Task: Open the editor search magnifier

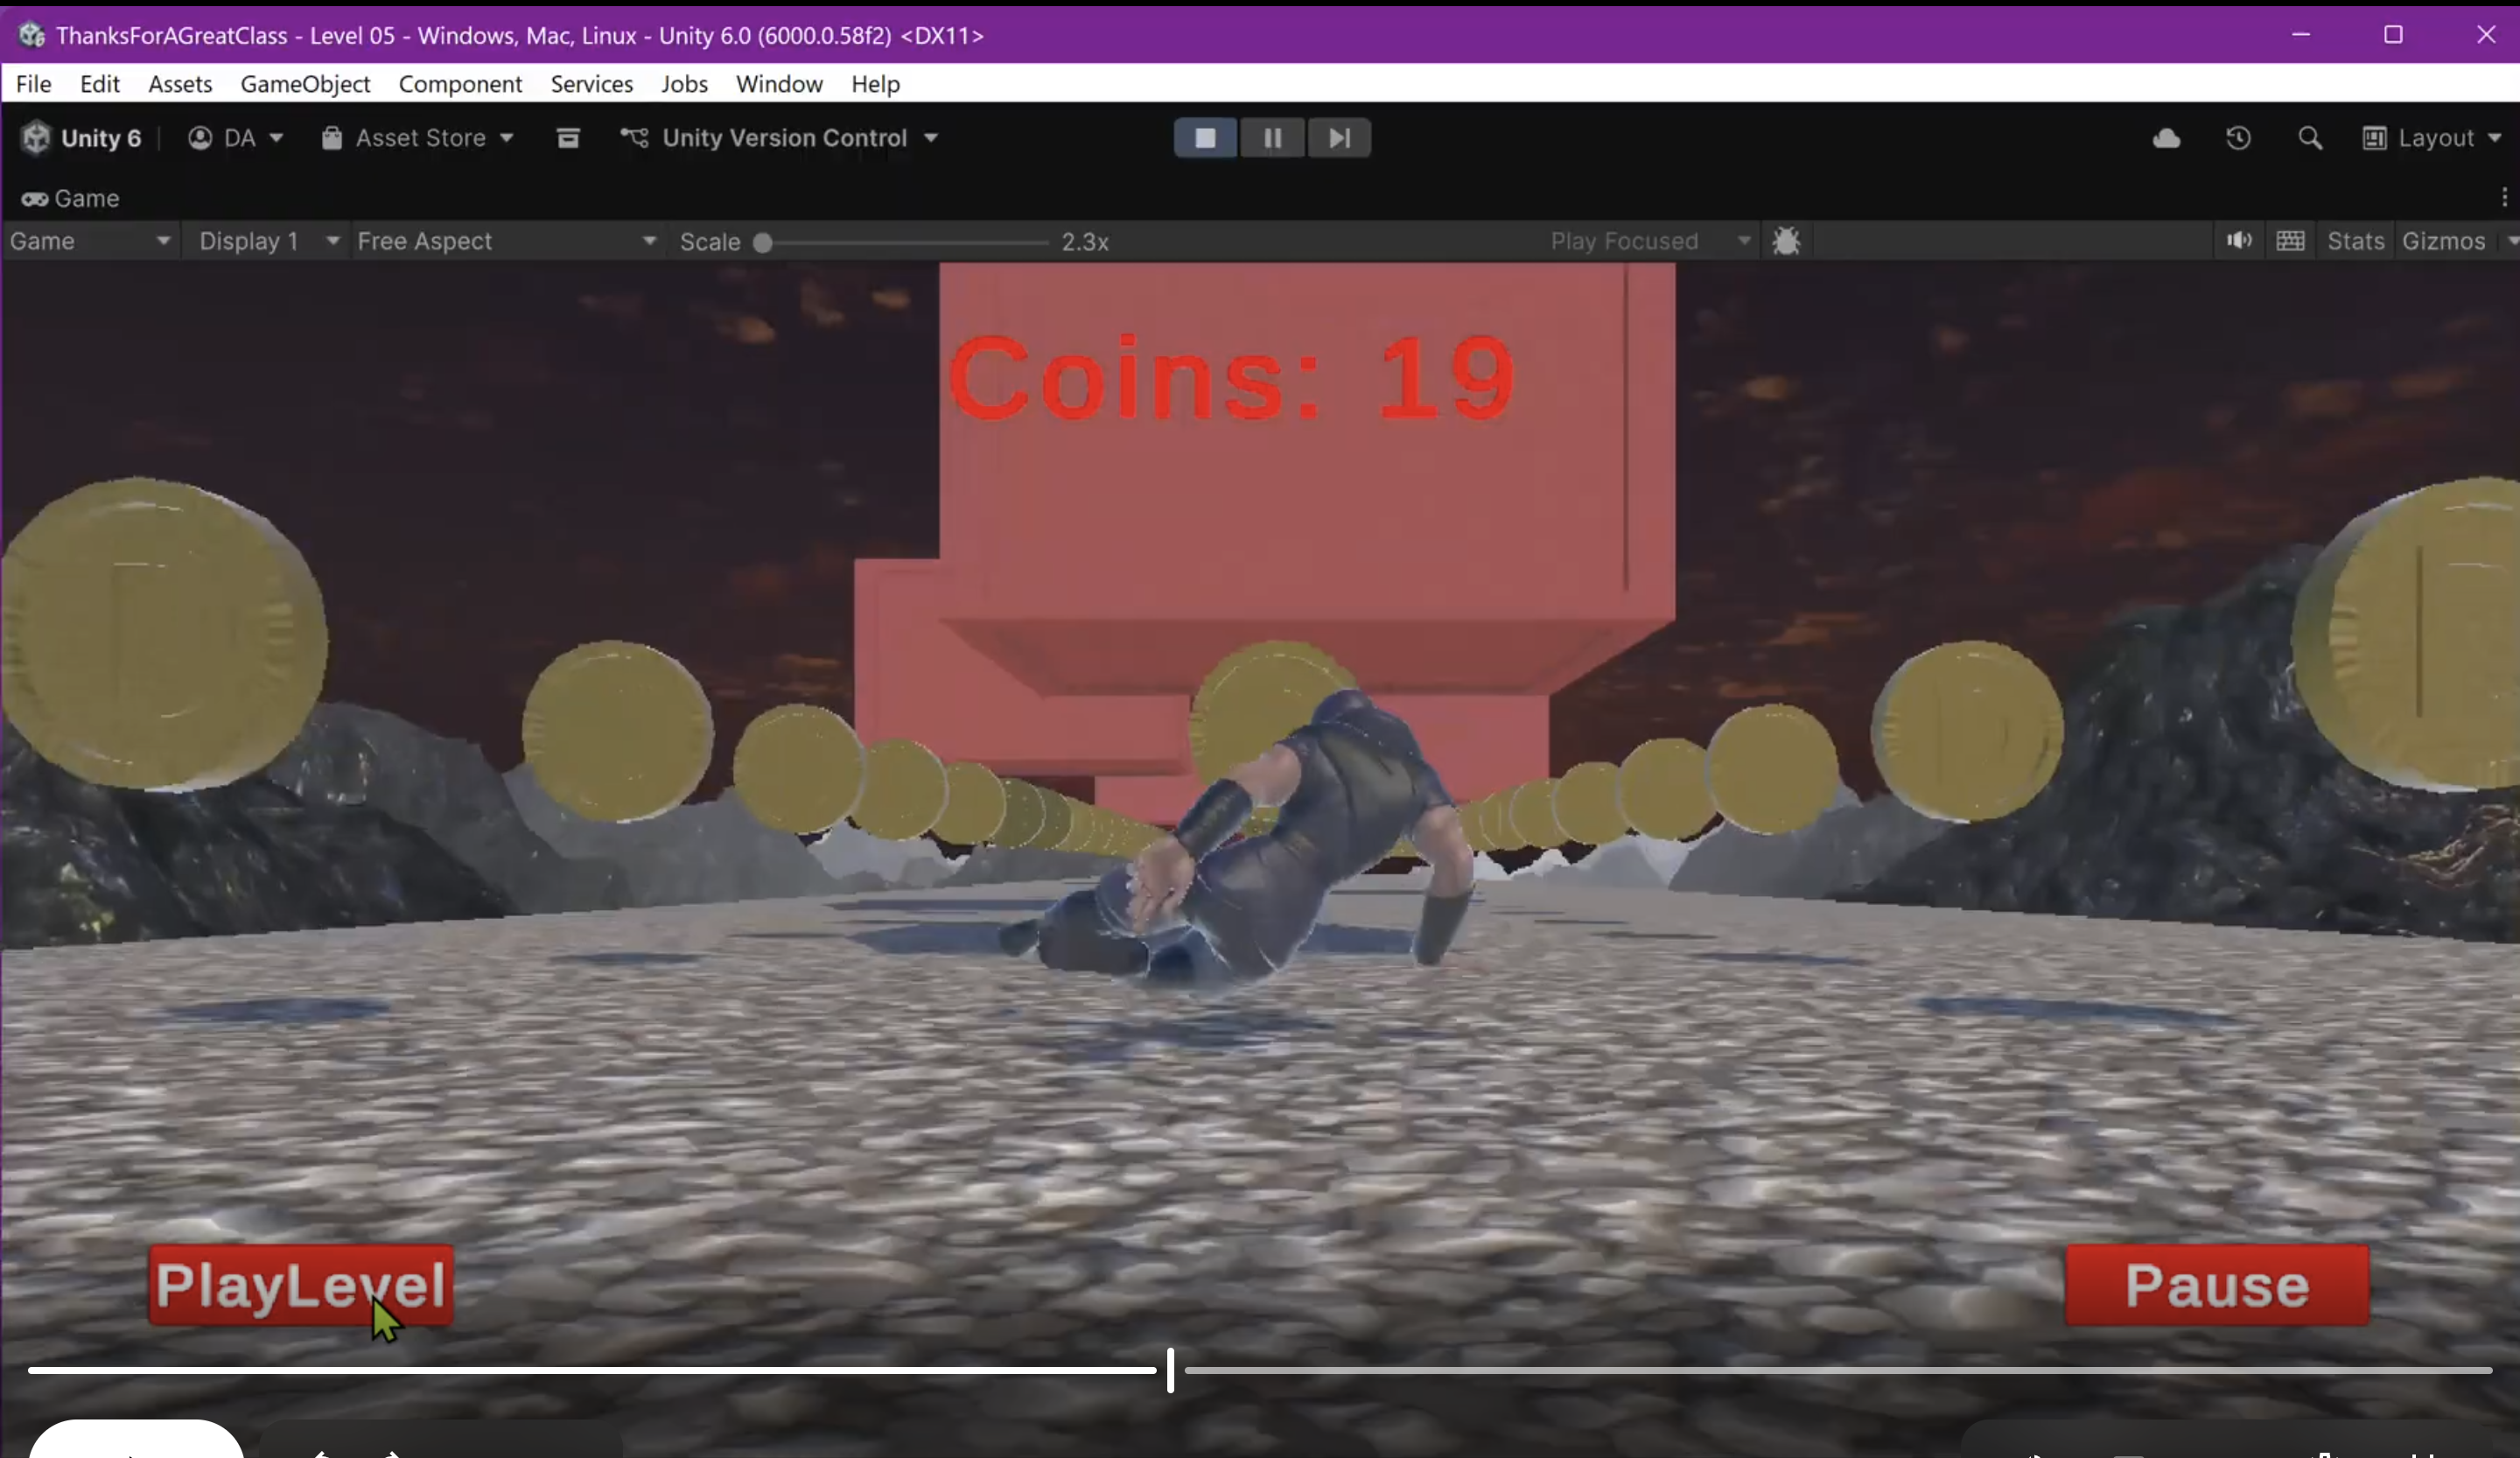Action: (2309, 138)
